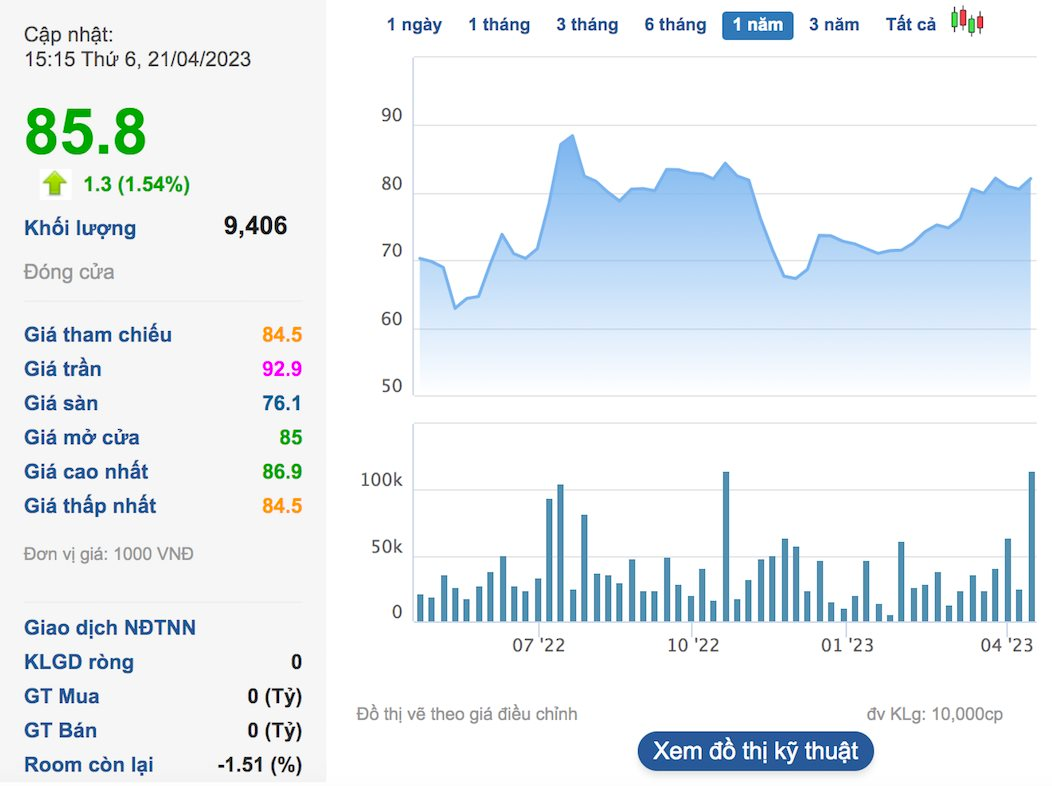Click the update time "15:15 Thứ 6, 21/04/2023"

(x=138, y=59)
